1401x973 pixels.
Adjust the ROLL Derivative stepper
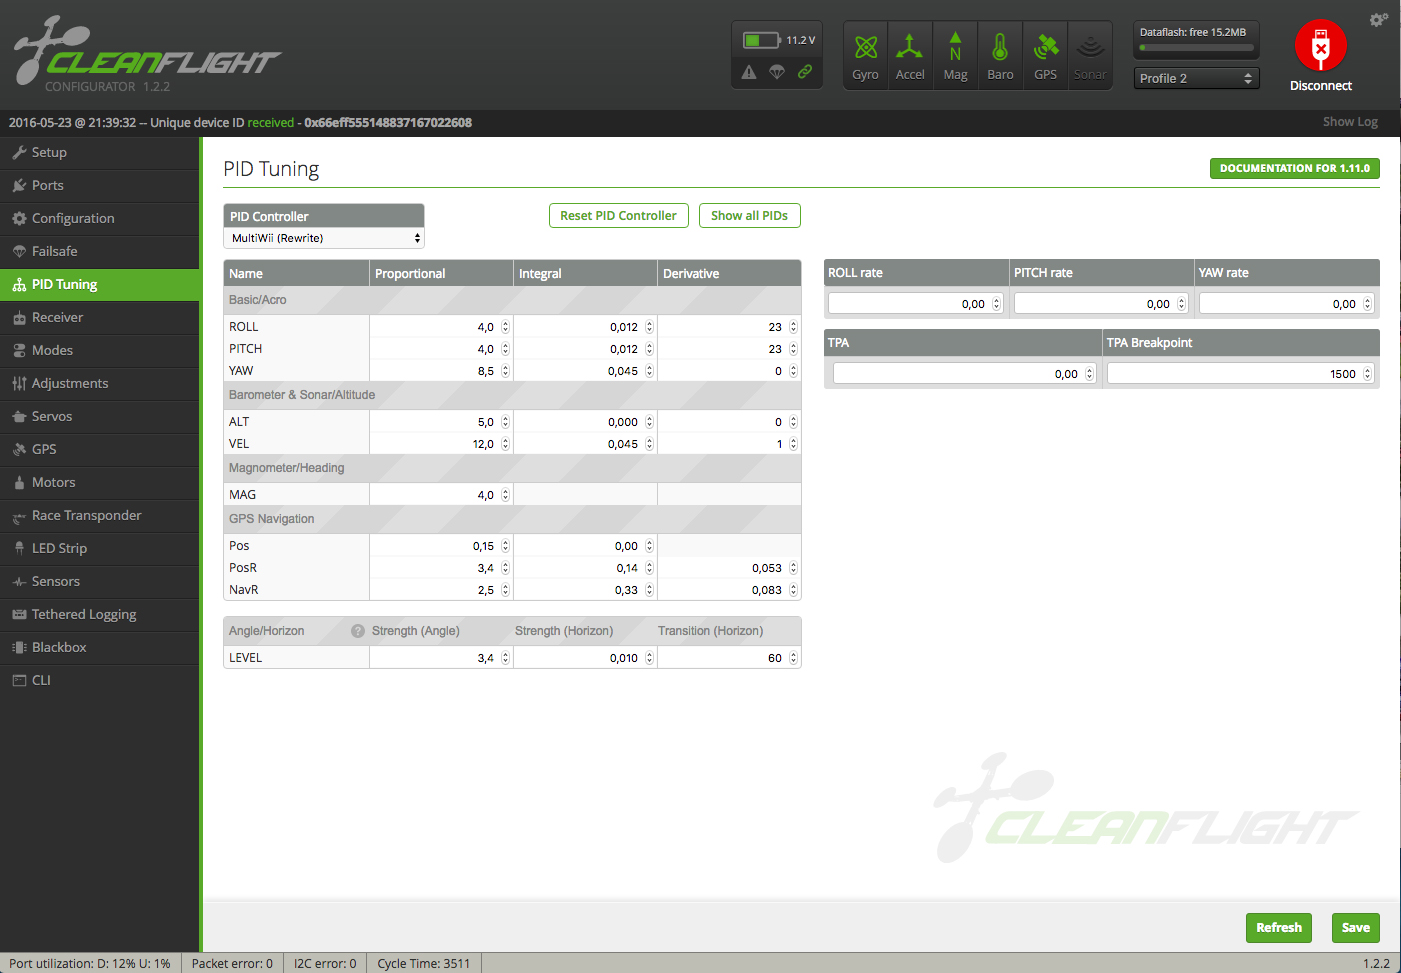click(x=793, y=327)
